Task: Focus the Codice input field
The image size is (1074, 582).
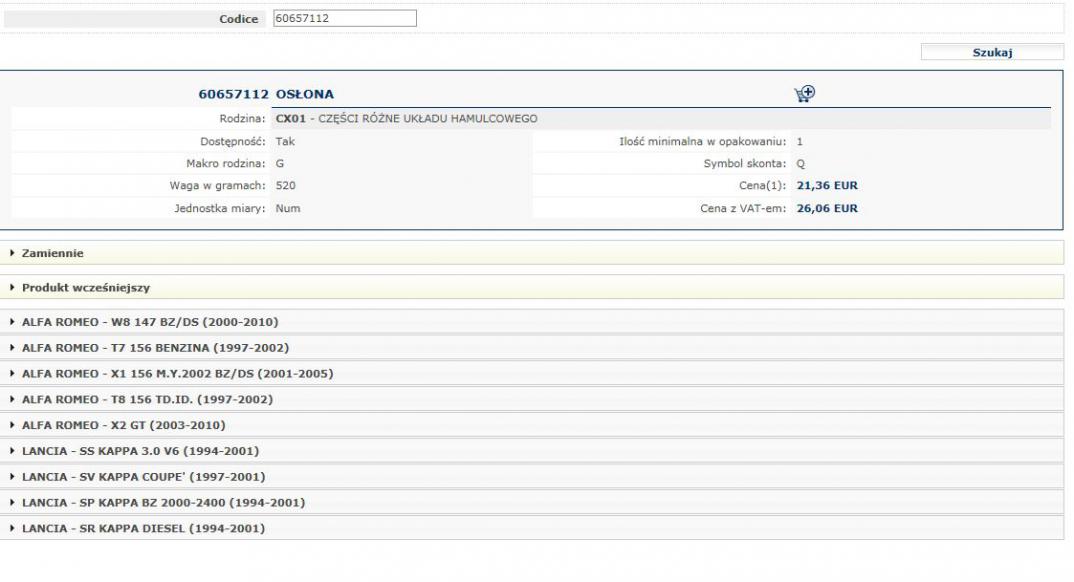Action: pos(345,18)
